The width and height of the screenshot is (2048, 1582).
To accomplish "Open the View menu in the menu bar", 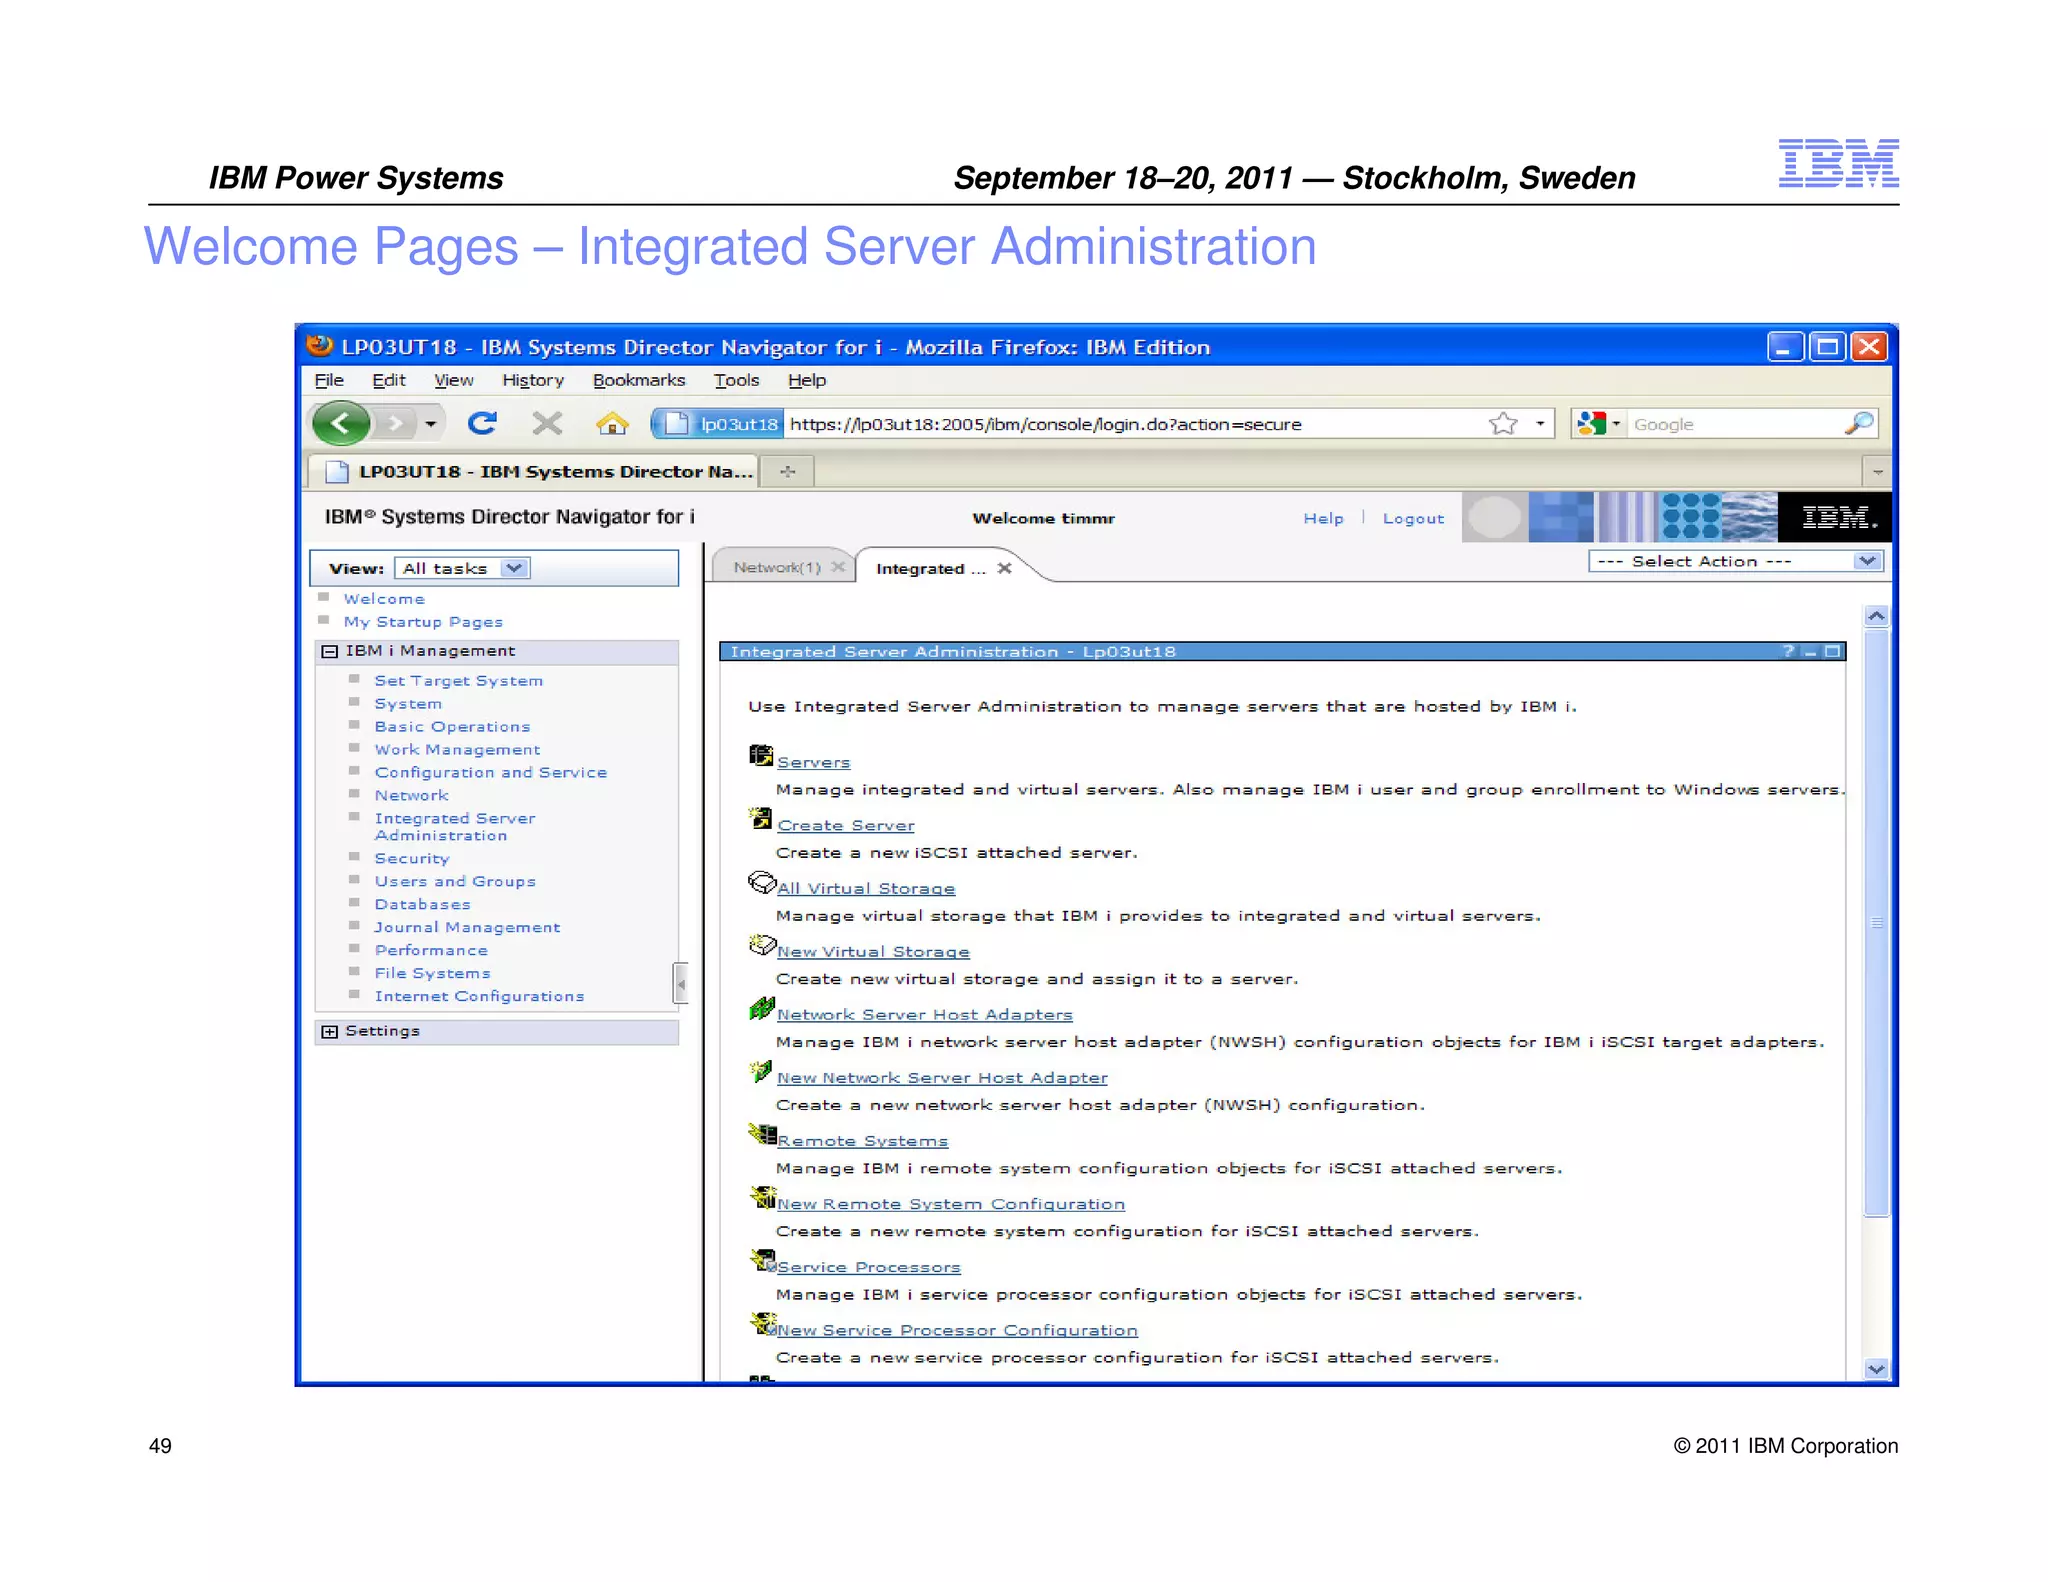I will [454, 380].
